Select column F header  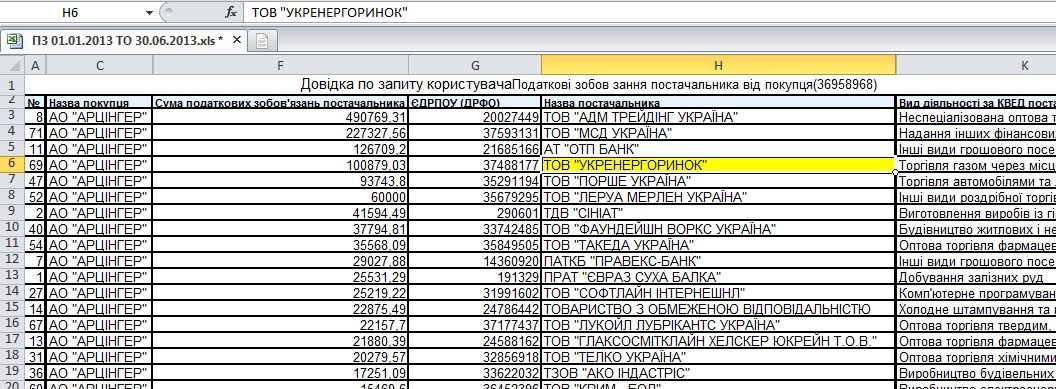coord(281,65)
